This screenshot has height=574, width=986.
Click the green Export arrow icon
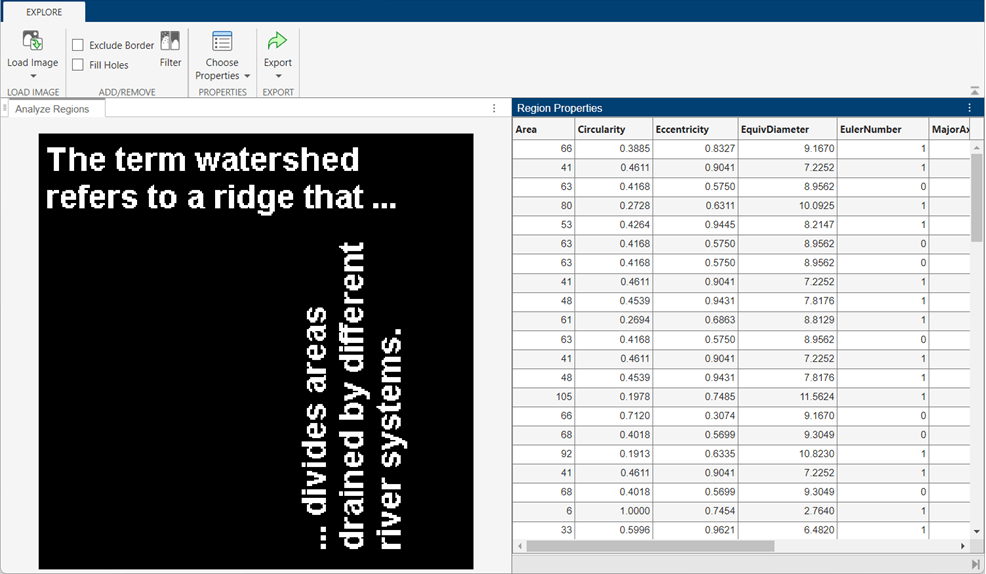pos(277,41)
